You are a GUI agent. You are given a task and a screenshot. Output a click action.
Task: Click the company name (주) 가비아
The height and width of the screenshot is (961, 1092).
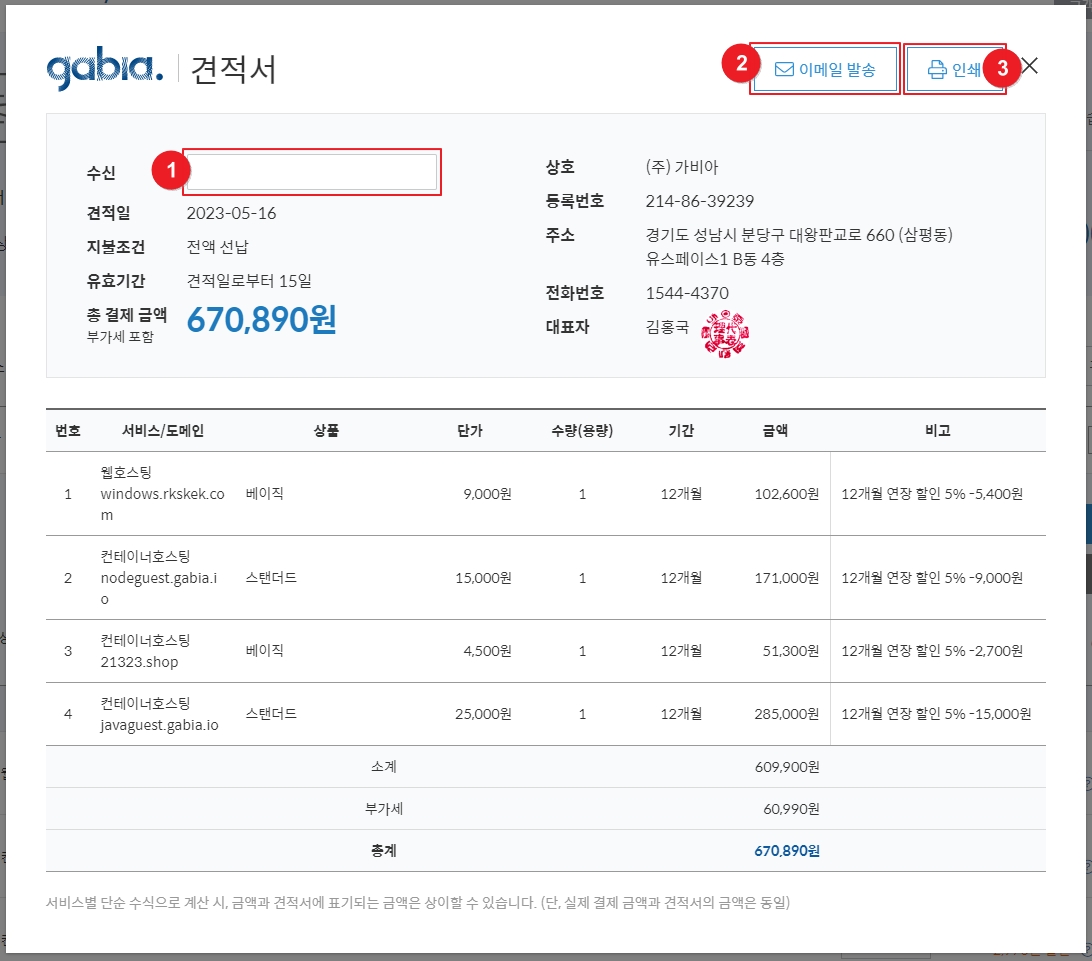tap(681, 167)
